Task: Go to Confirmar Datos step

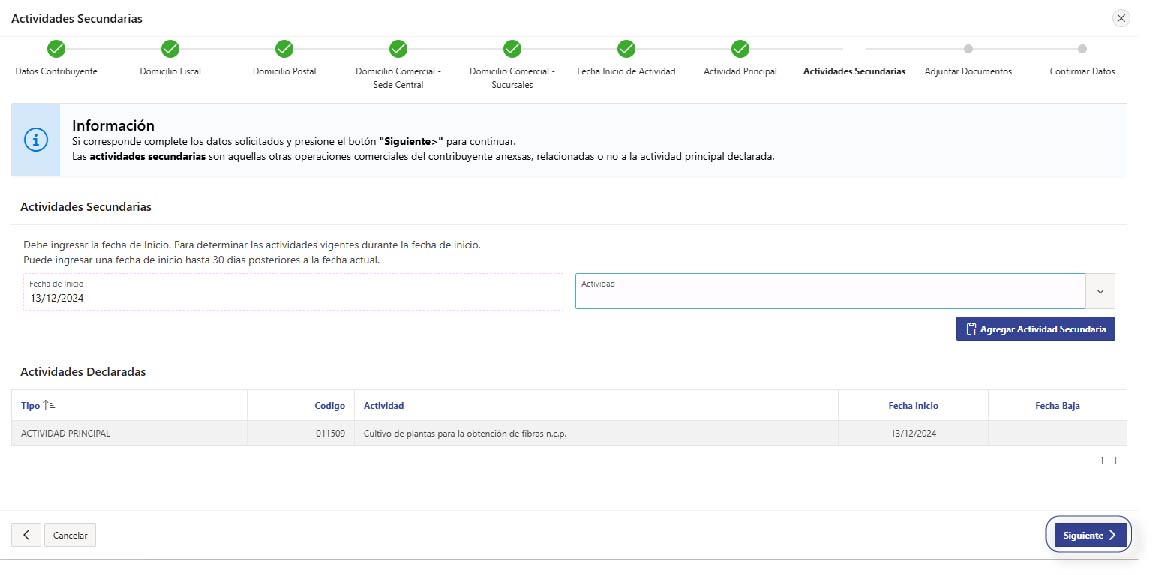Action: [1082, 49]
